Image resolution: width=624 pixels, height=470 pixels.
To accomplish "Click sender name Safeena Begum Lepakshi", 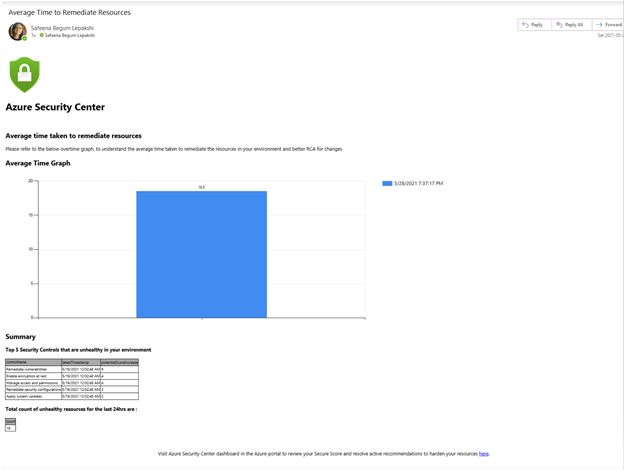I will click(62, 28).
